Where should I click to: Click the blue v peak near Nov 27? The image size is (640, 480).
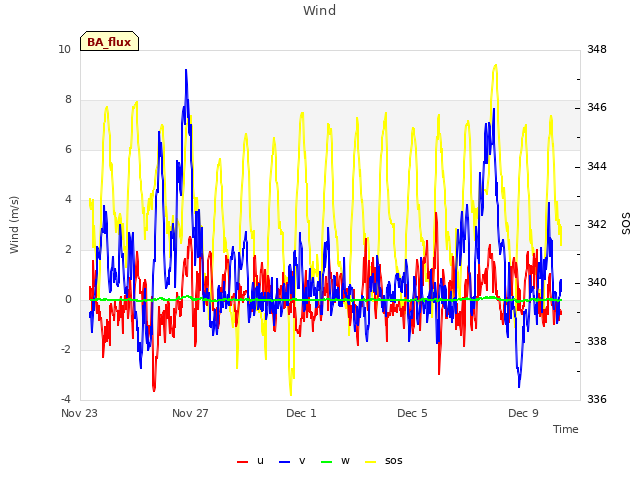click(186, 70)
